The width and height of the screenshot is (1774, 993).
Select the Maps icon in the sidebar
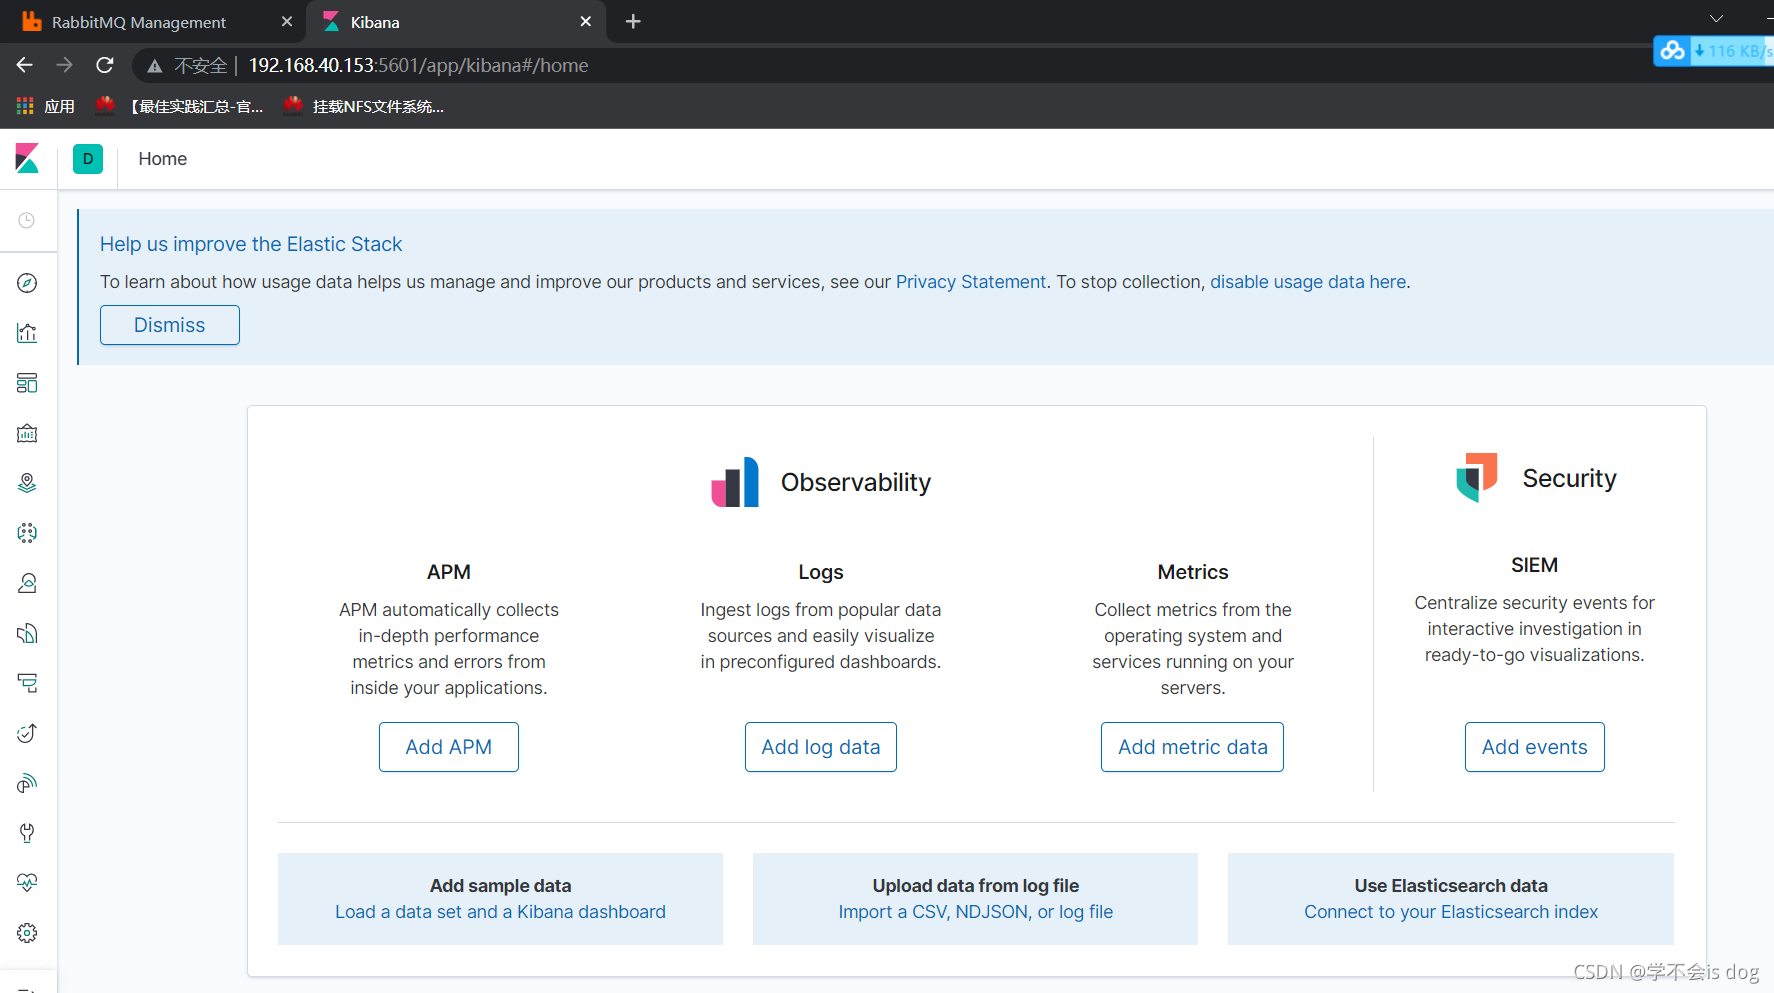pos(27,483)
